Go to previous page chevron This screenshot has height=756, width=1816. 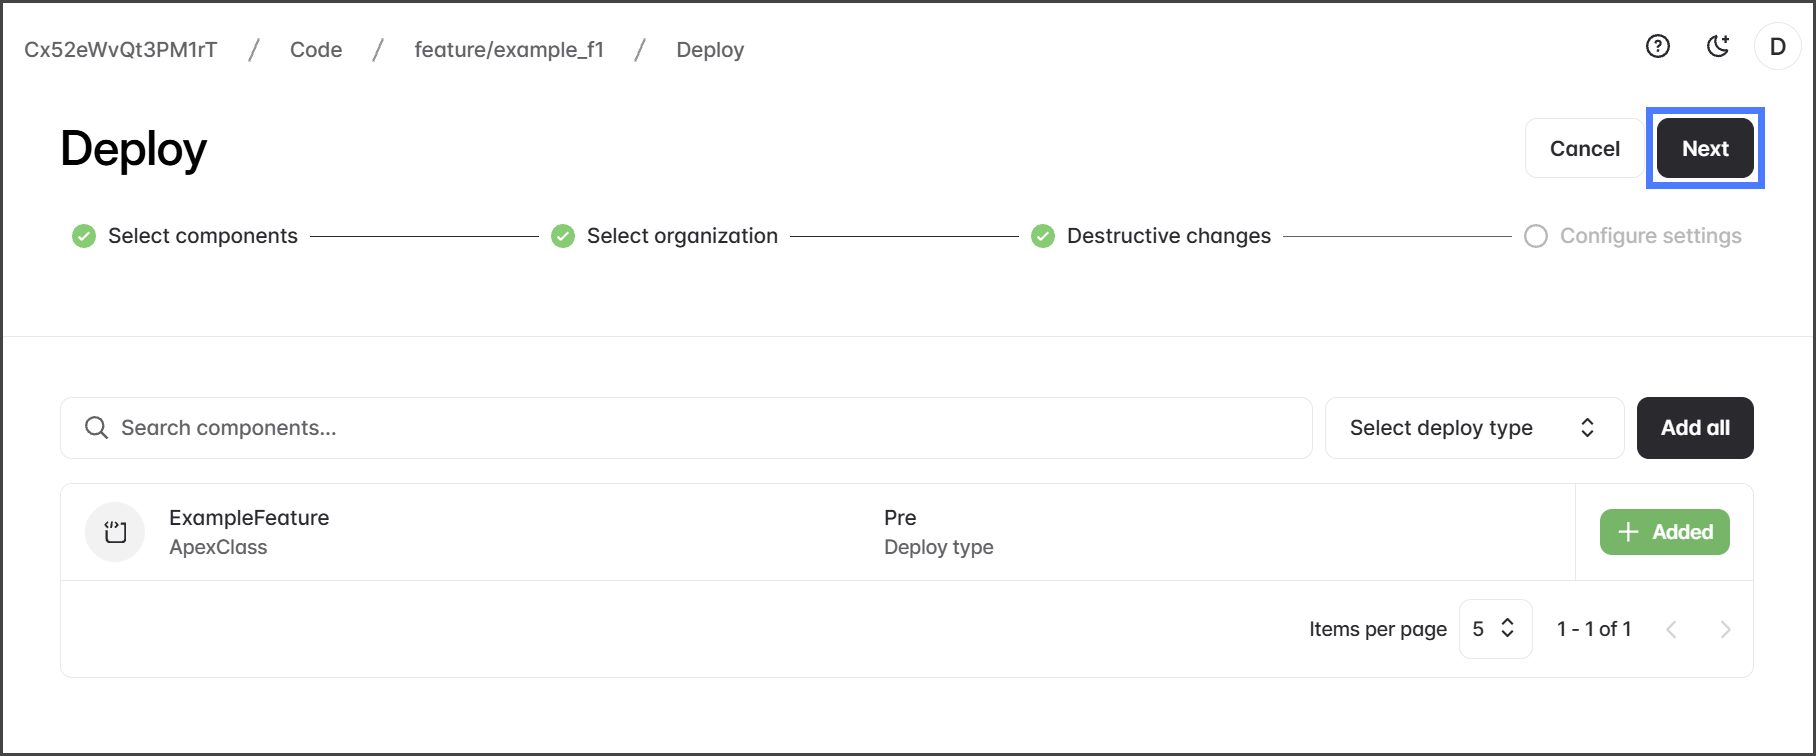[x=1671, y=629]
